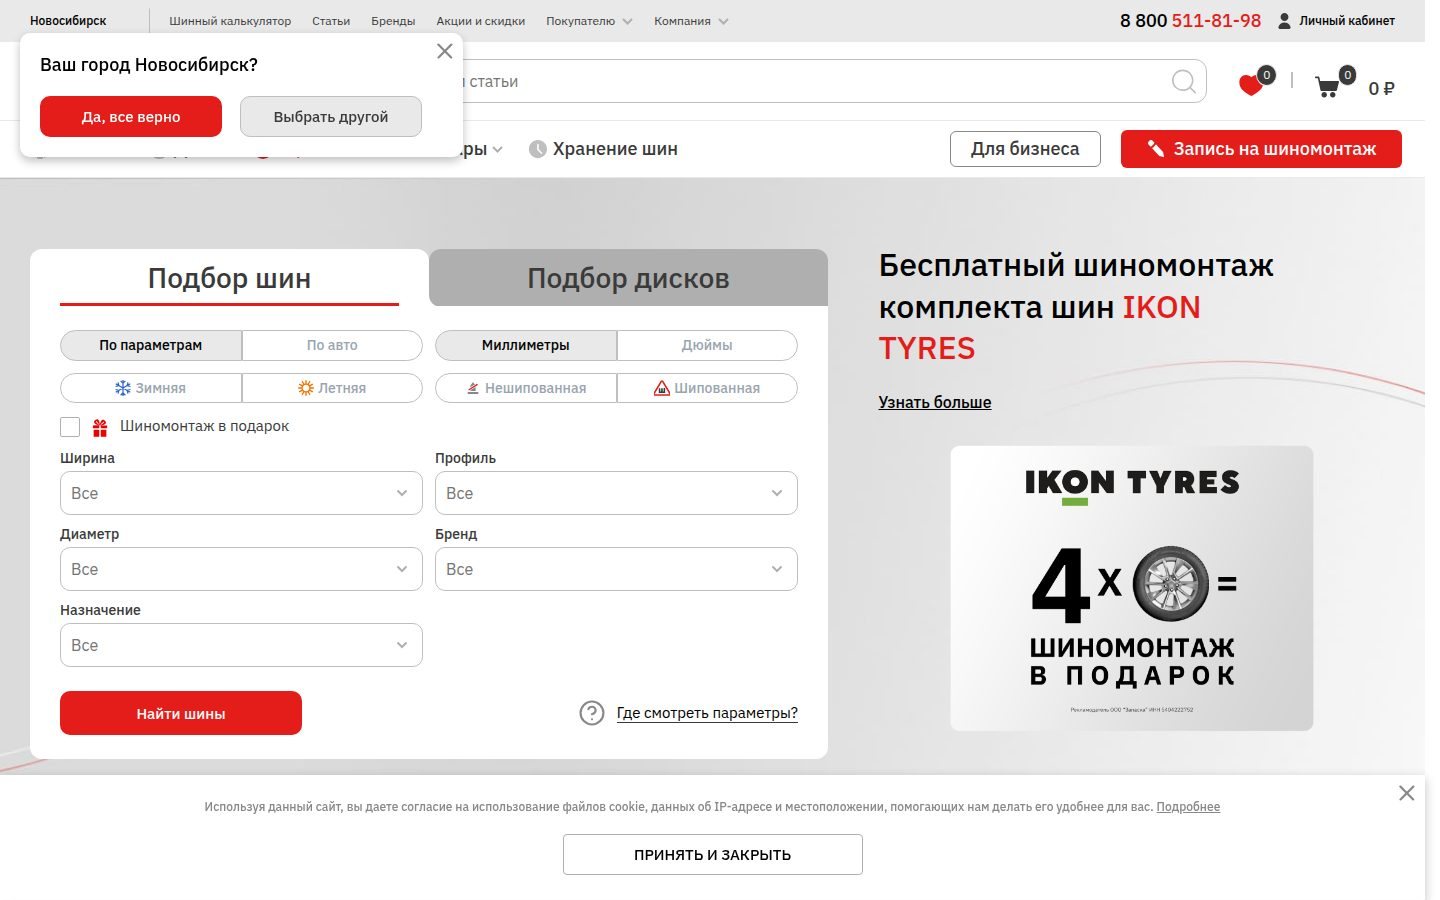
Task: Close the city confirmation popup
Action: [x=445, y=51]
